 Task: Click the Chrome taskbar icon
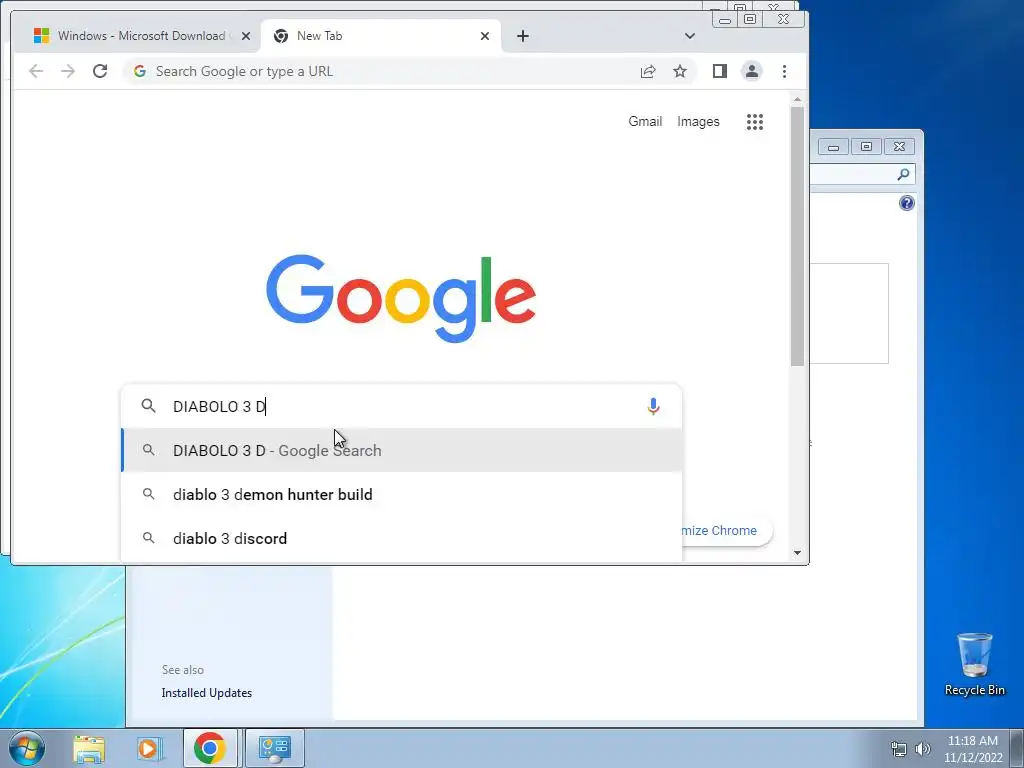click(x=210, y=748)
